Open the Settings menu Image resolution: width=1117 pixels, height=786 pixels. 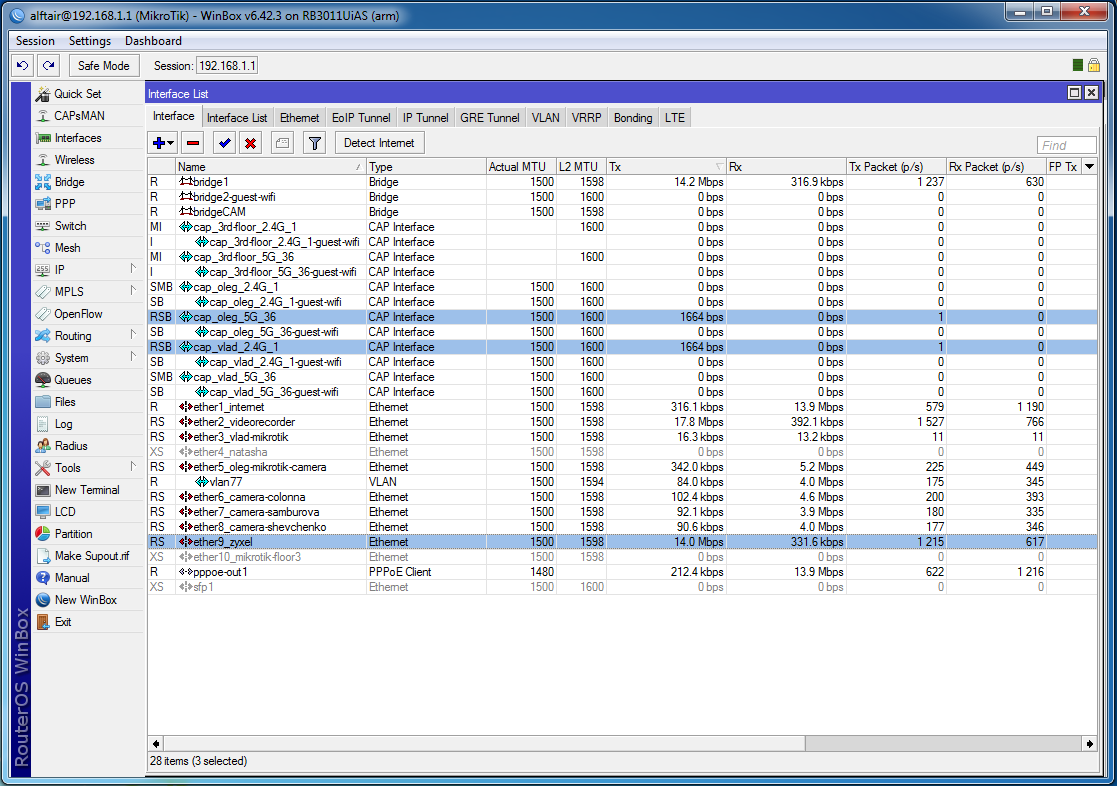pyautogui.click(x=90, y=41)
